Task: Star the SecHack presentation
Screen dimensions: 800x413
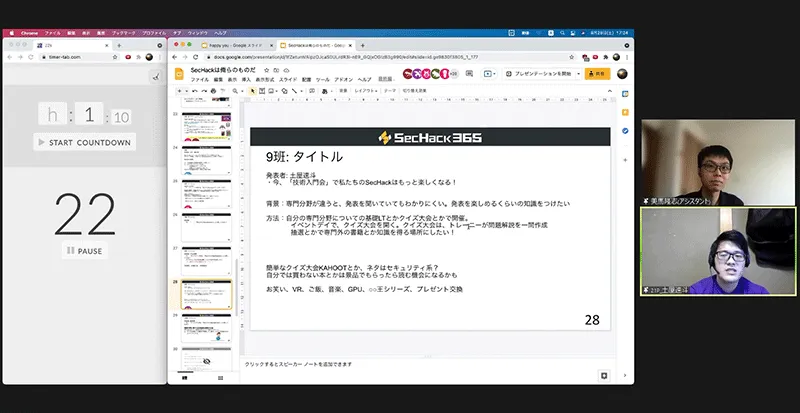Action: tap(266, 70)
